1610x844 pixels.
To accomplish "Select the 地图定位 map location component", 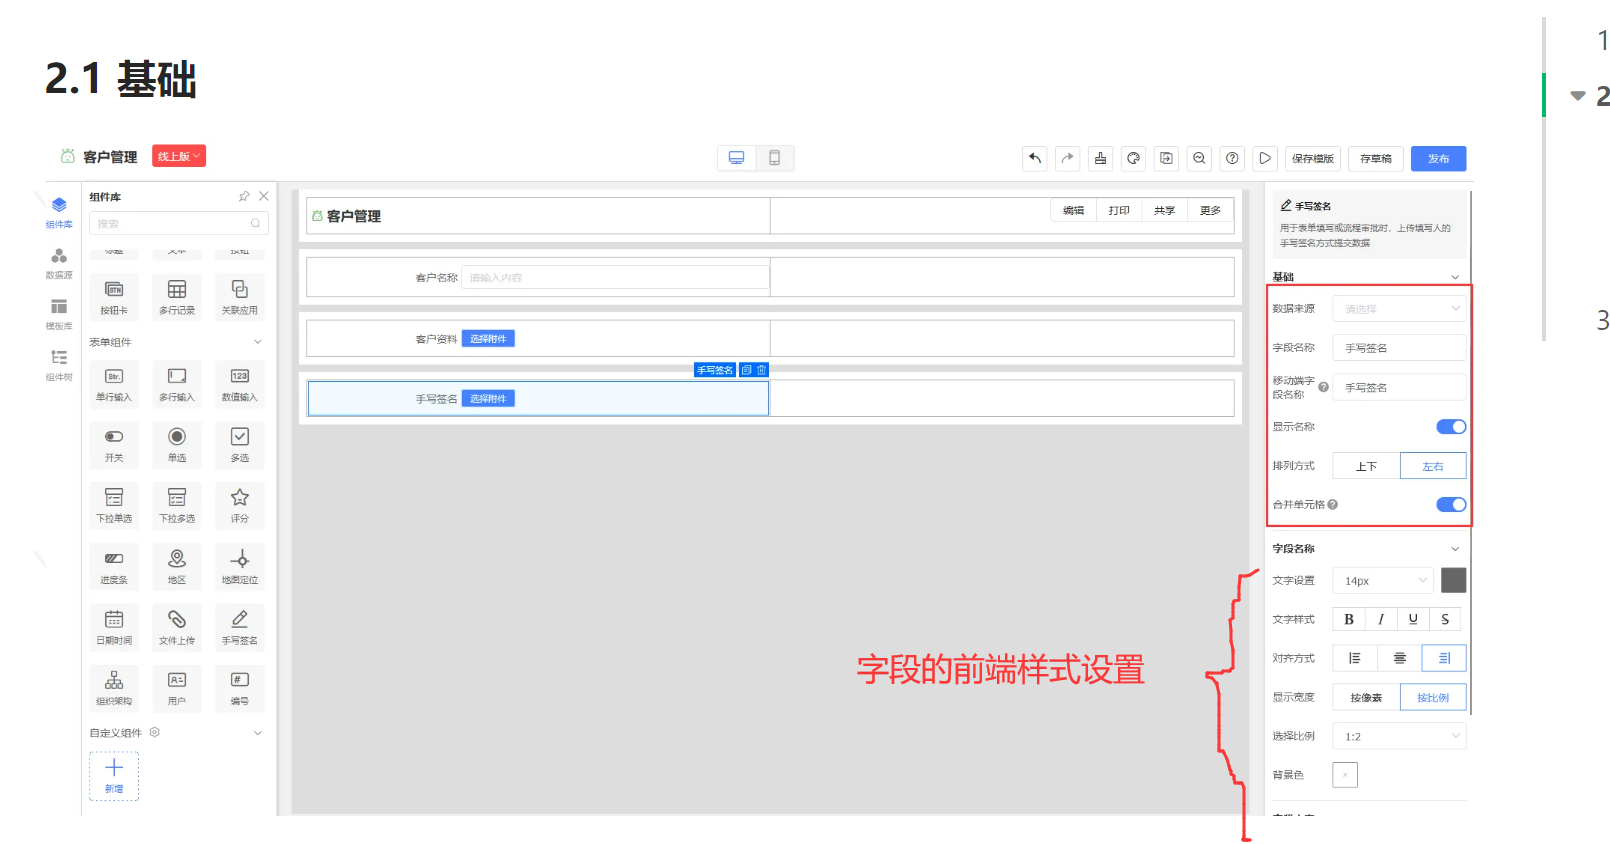I will 240,567.
